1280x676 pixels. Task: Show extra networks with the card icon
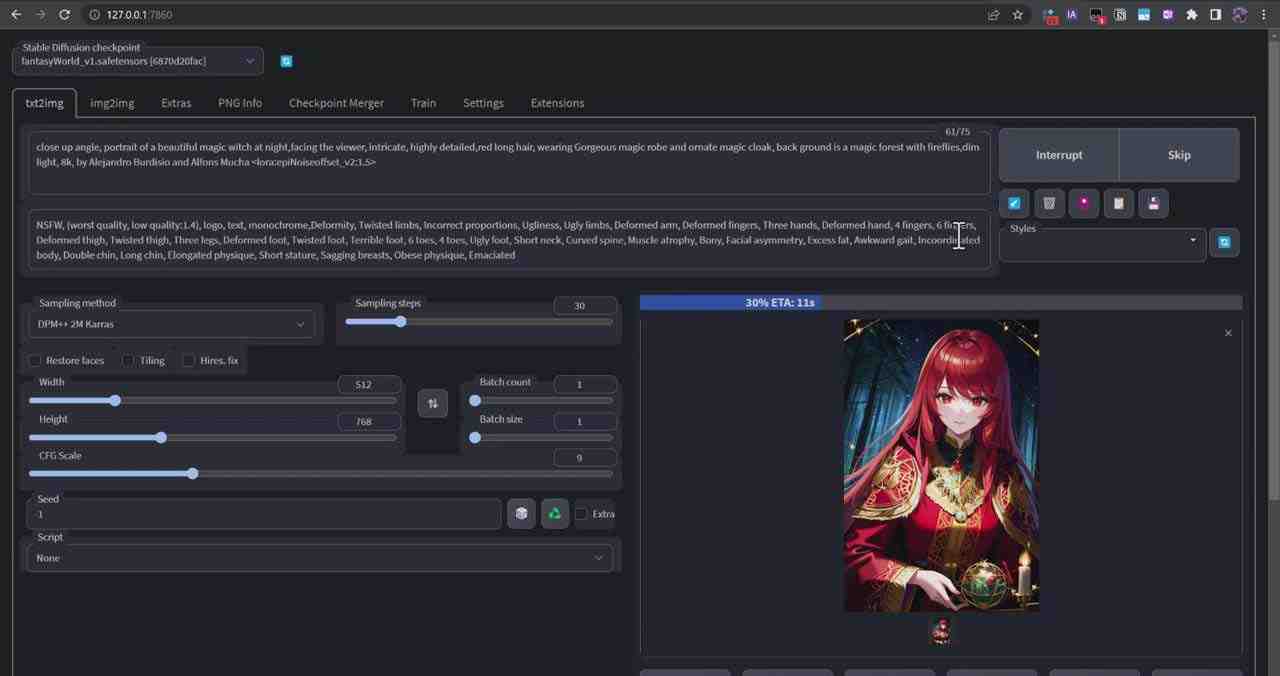[x=1084, y=203]
